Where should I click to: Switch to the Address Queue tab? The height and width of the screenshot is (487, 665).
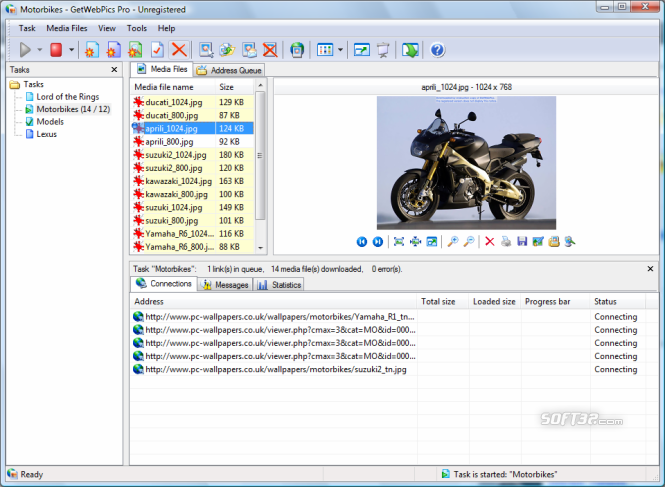point(229,70)
